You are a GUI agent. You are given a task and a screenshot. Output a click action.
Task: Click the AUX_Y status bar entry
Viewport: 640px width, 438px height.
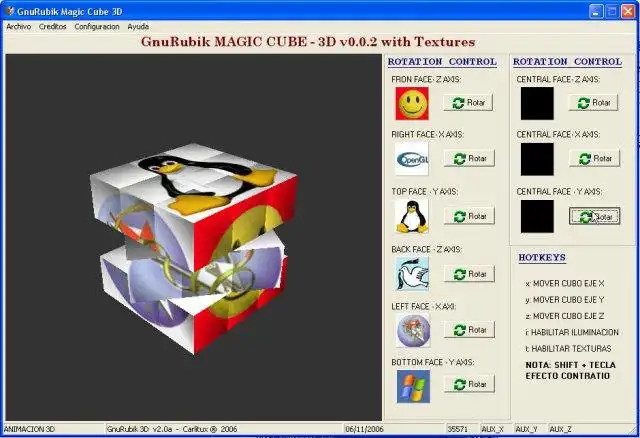coord(527,429)
